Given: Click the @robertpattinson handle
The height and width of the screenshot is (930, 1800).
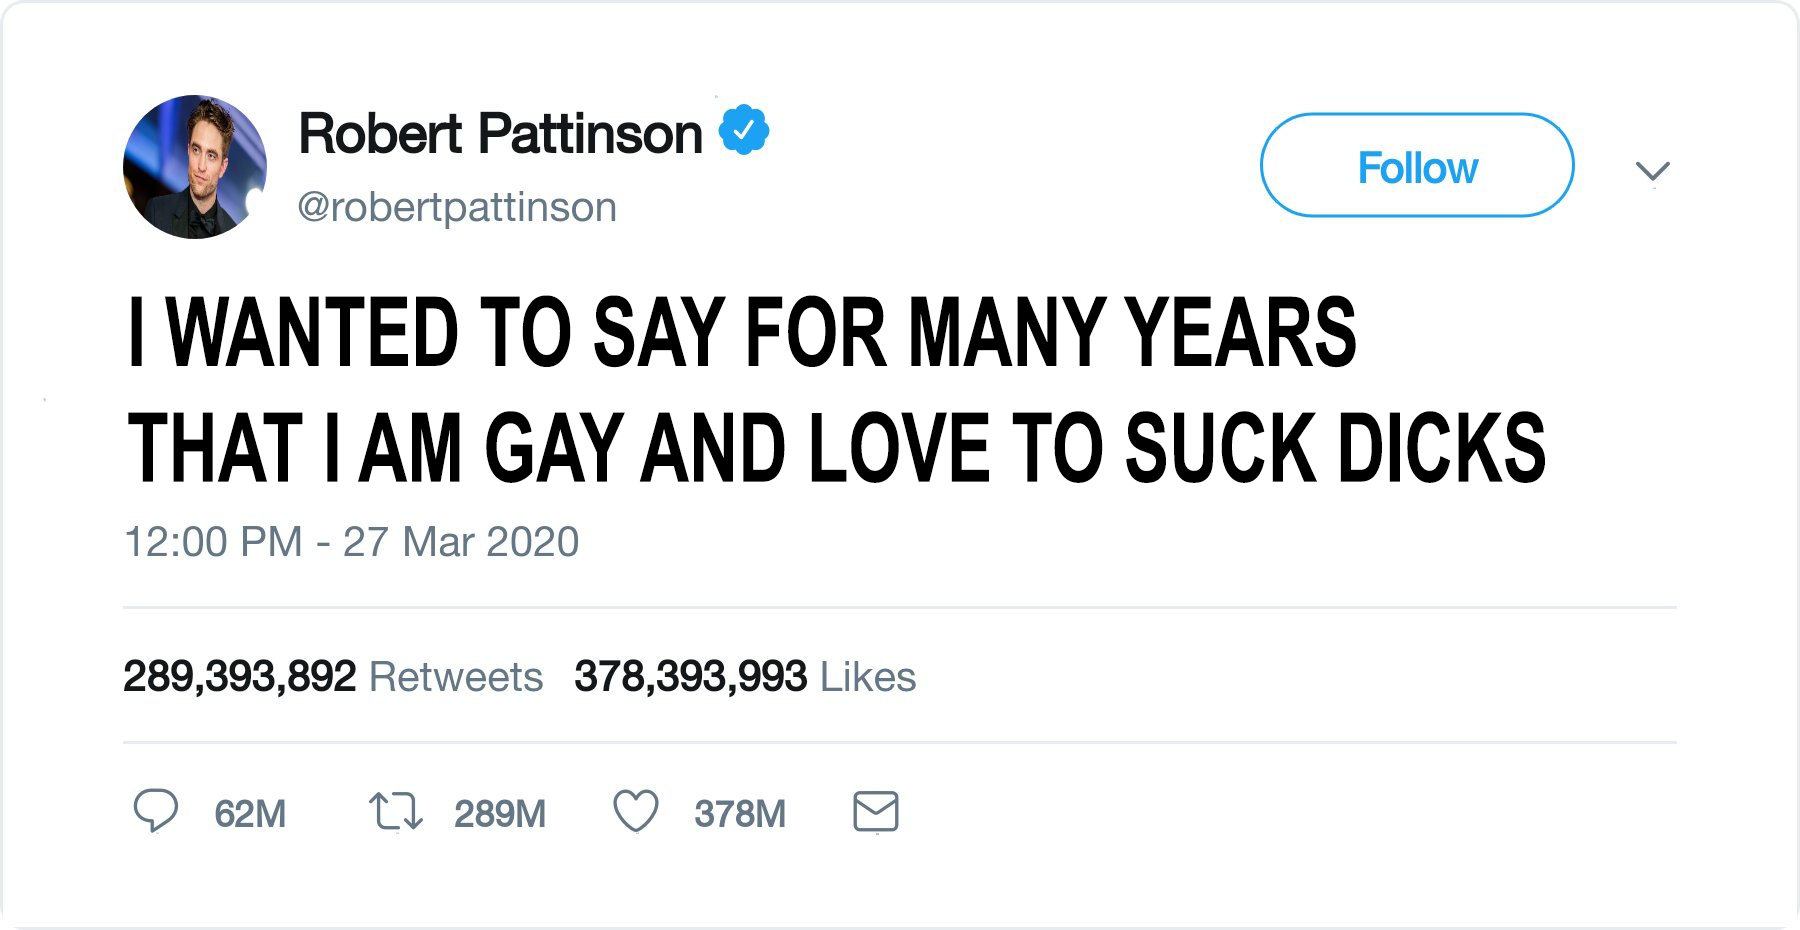Looking at the screenshot, I should coord(457,208).
